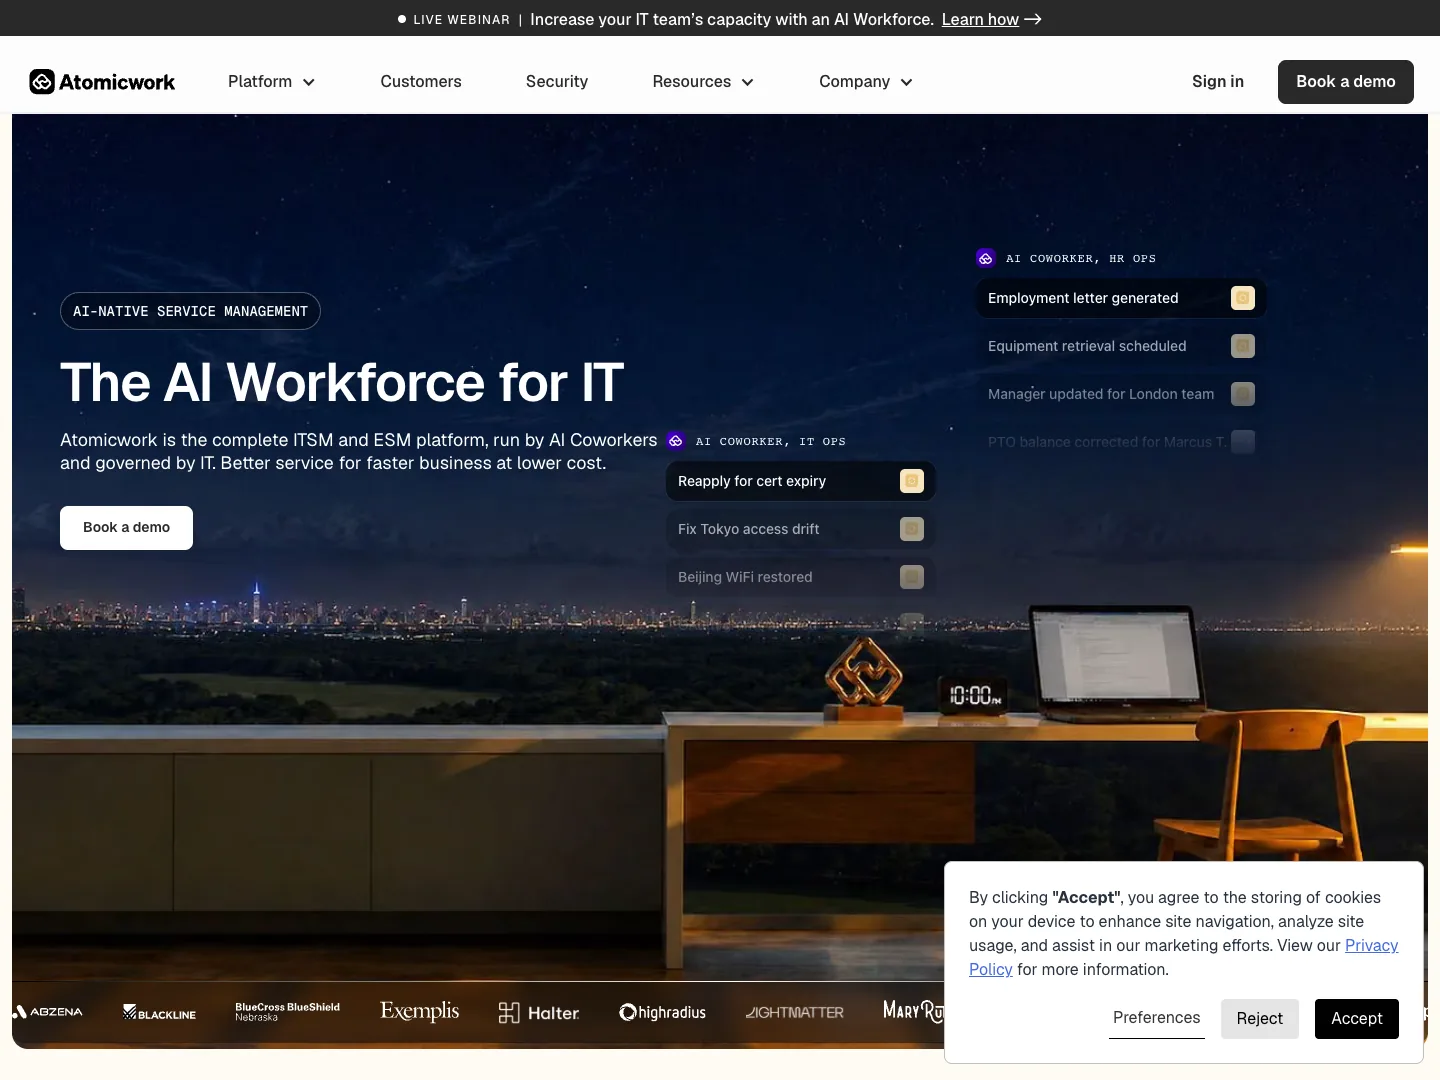Click the BlackLine logo

click(x=159, y=1013)
